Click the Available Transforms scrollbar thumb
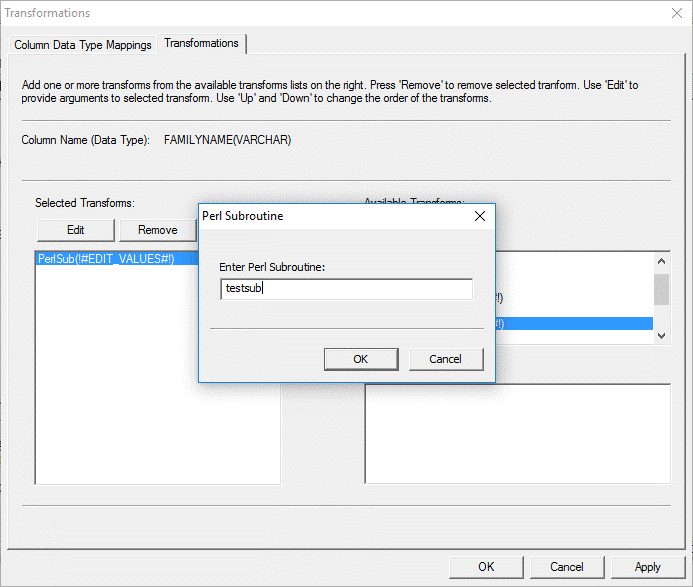Viewport: 693px width, 587px height. coord(660,289)
